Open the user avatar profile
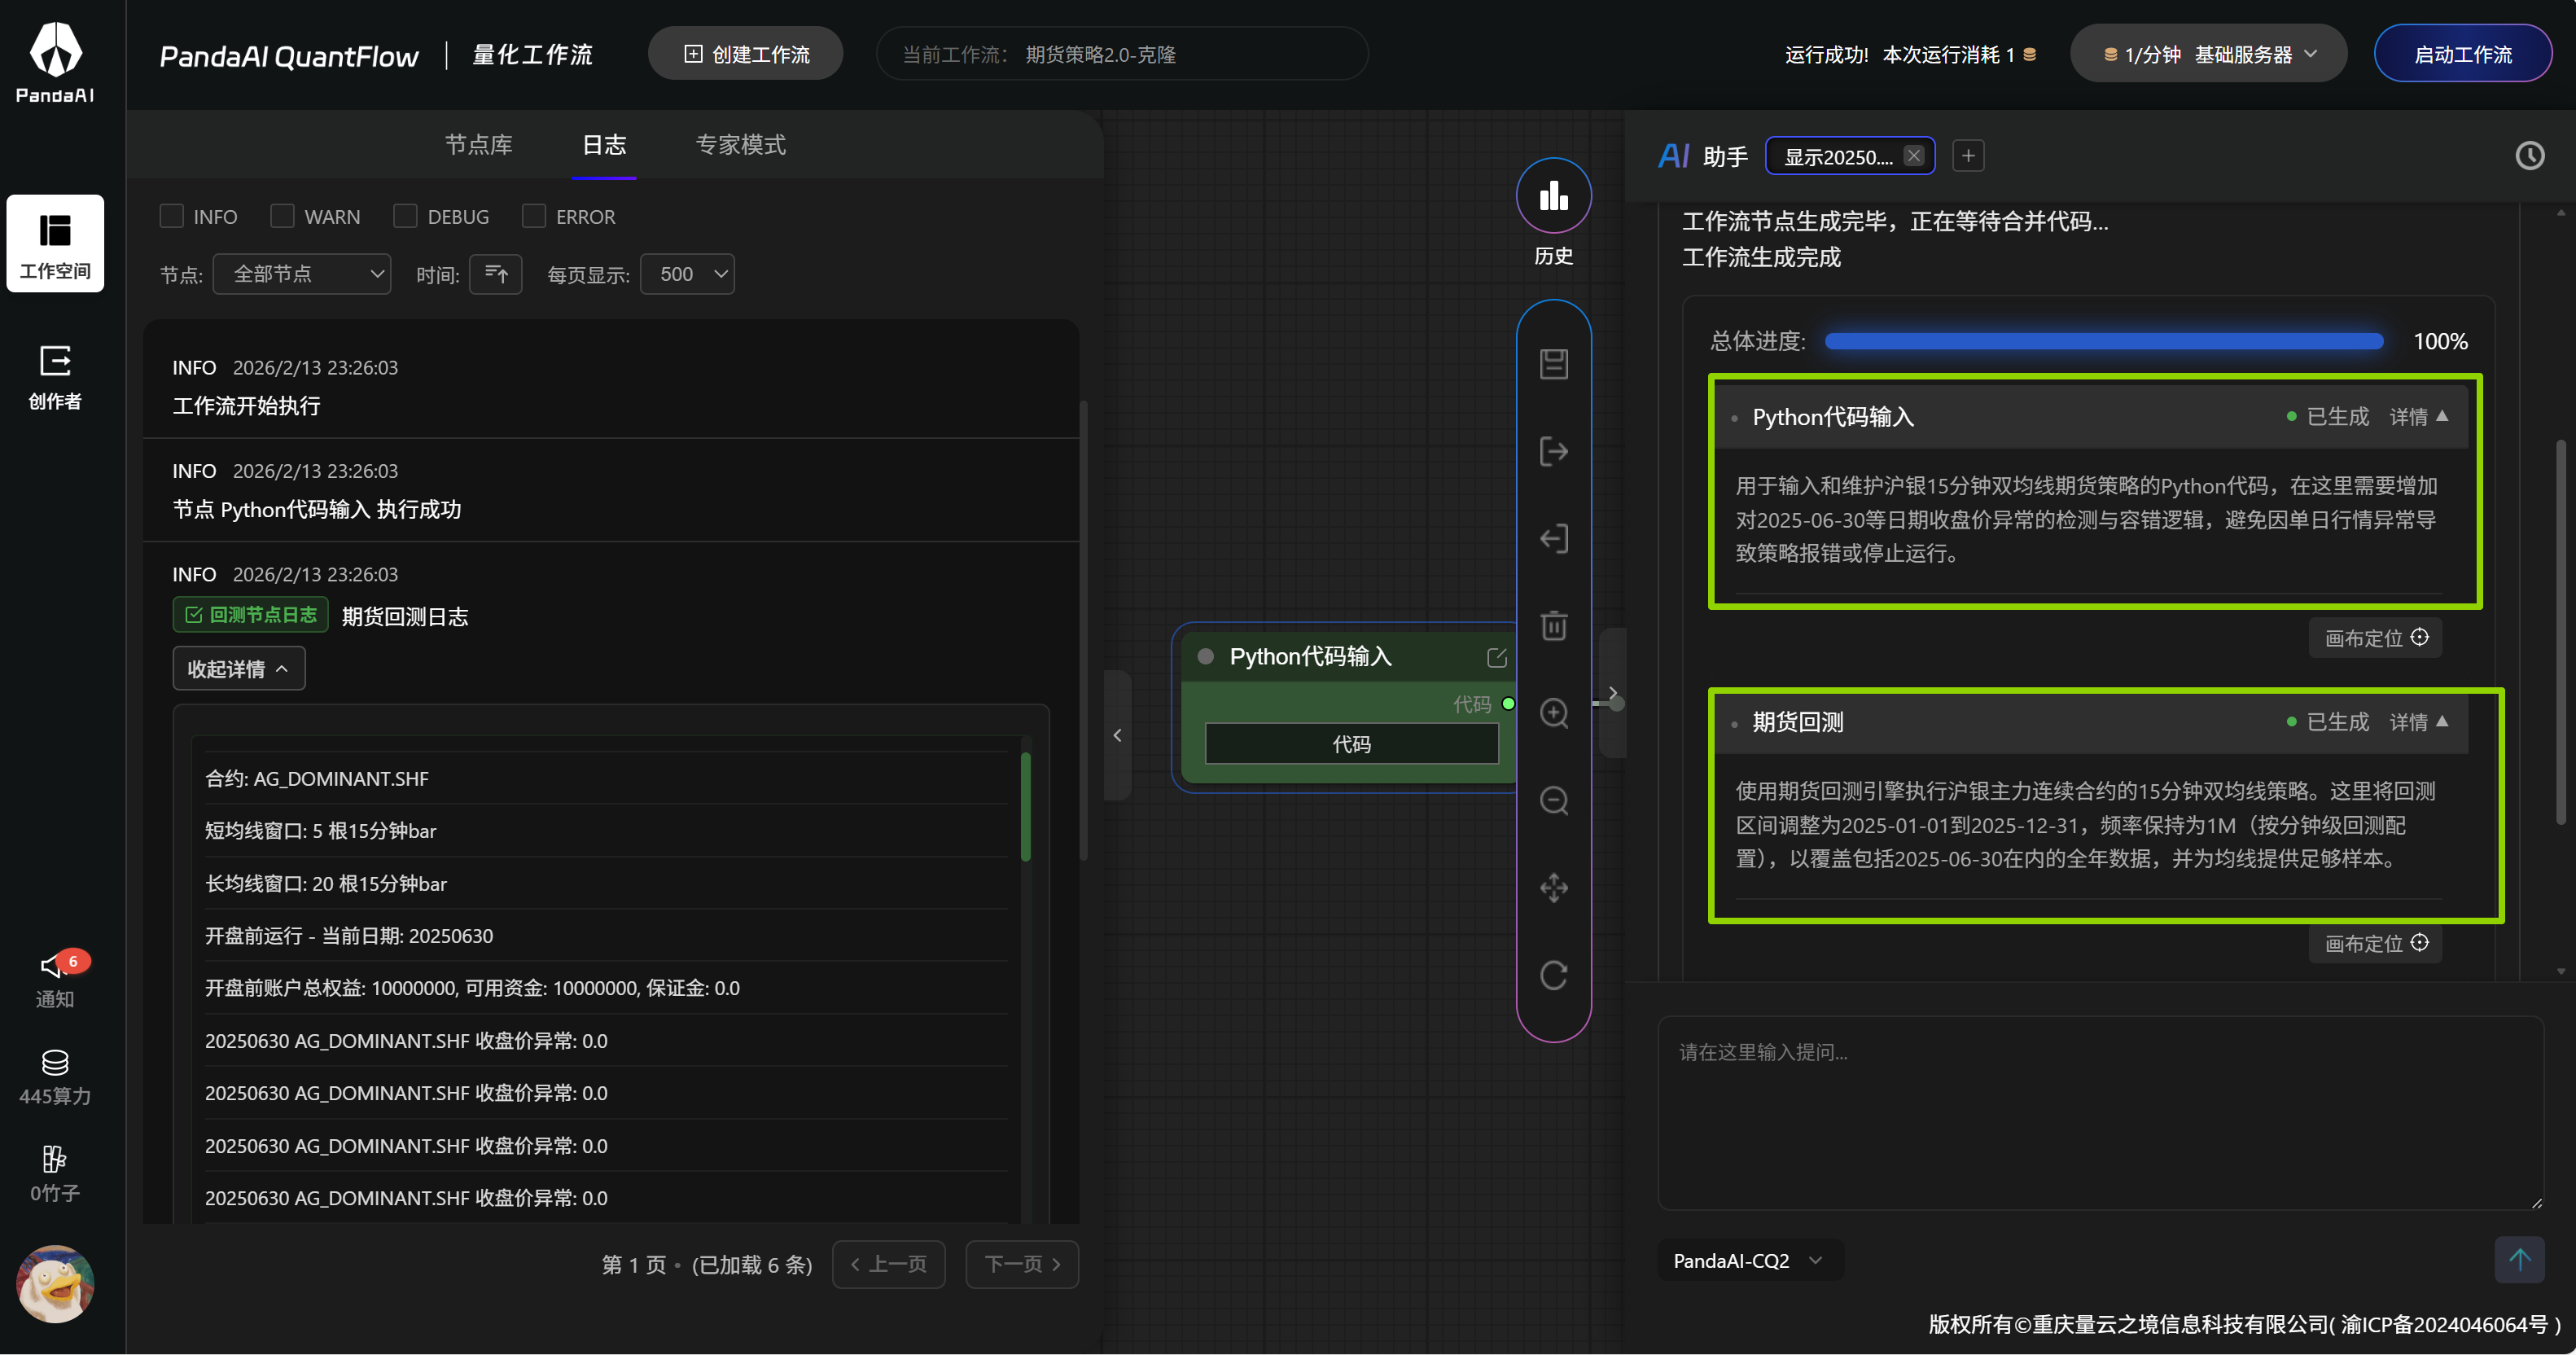 [x=55, y=1283]
